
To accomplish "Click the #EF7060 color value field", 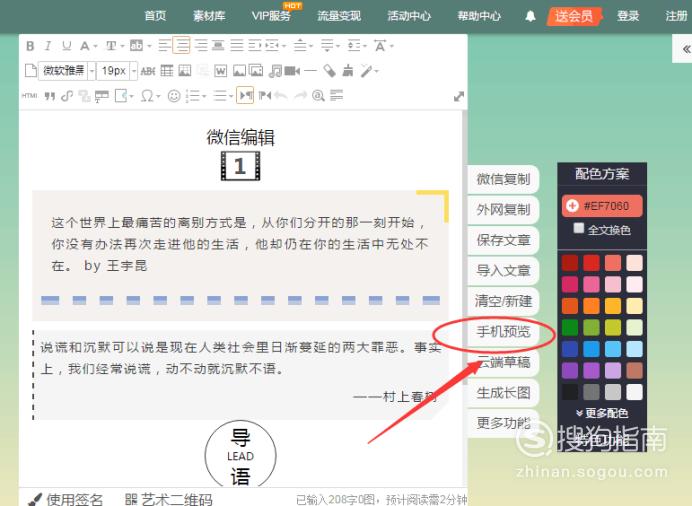I will pos(602,206).
